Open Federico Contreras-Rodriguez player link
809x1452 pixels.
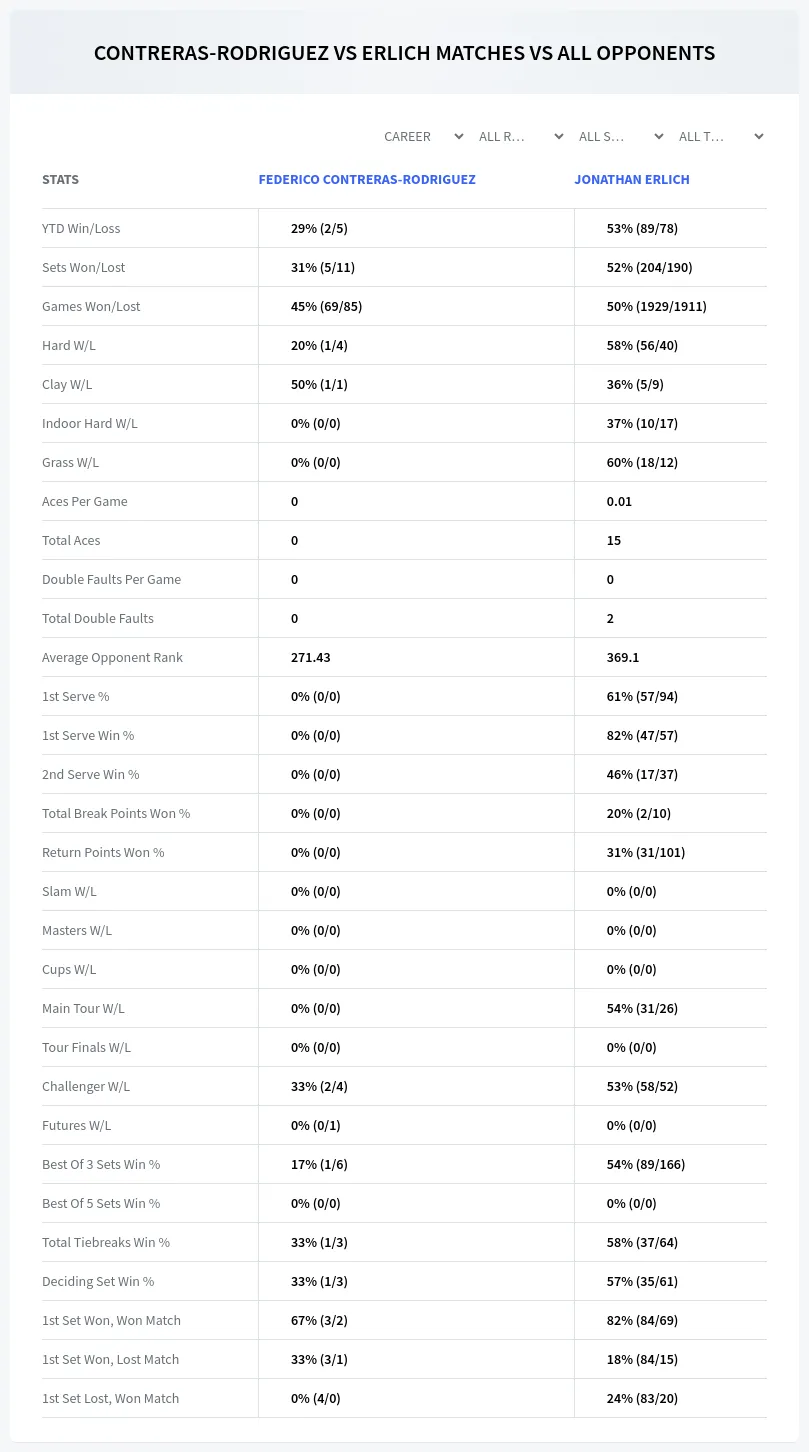367,180
